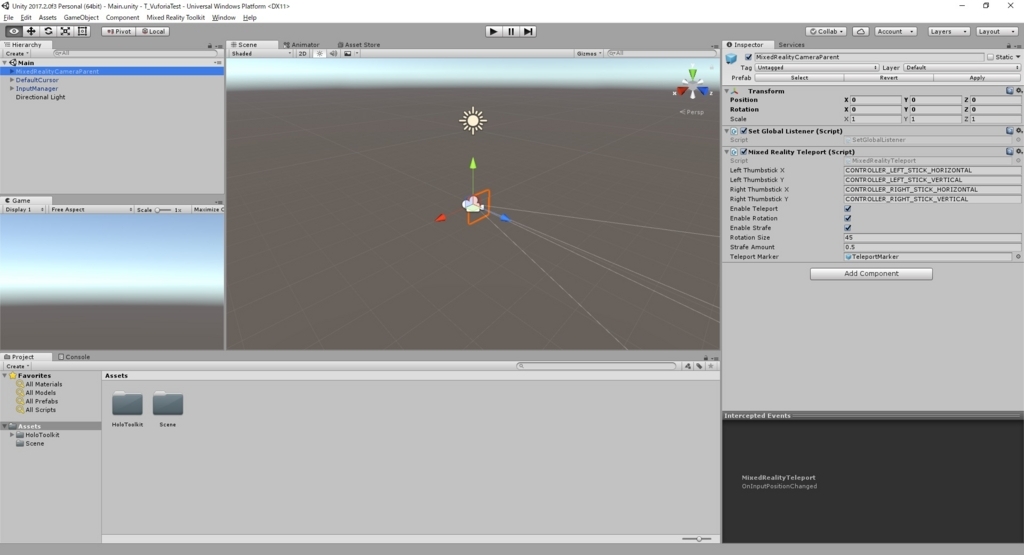Open the Account dropdown

pos(895,31)
